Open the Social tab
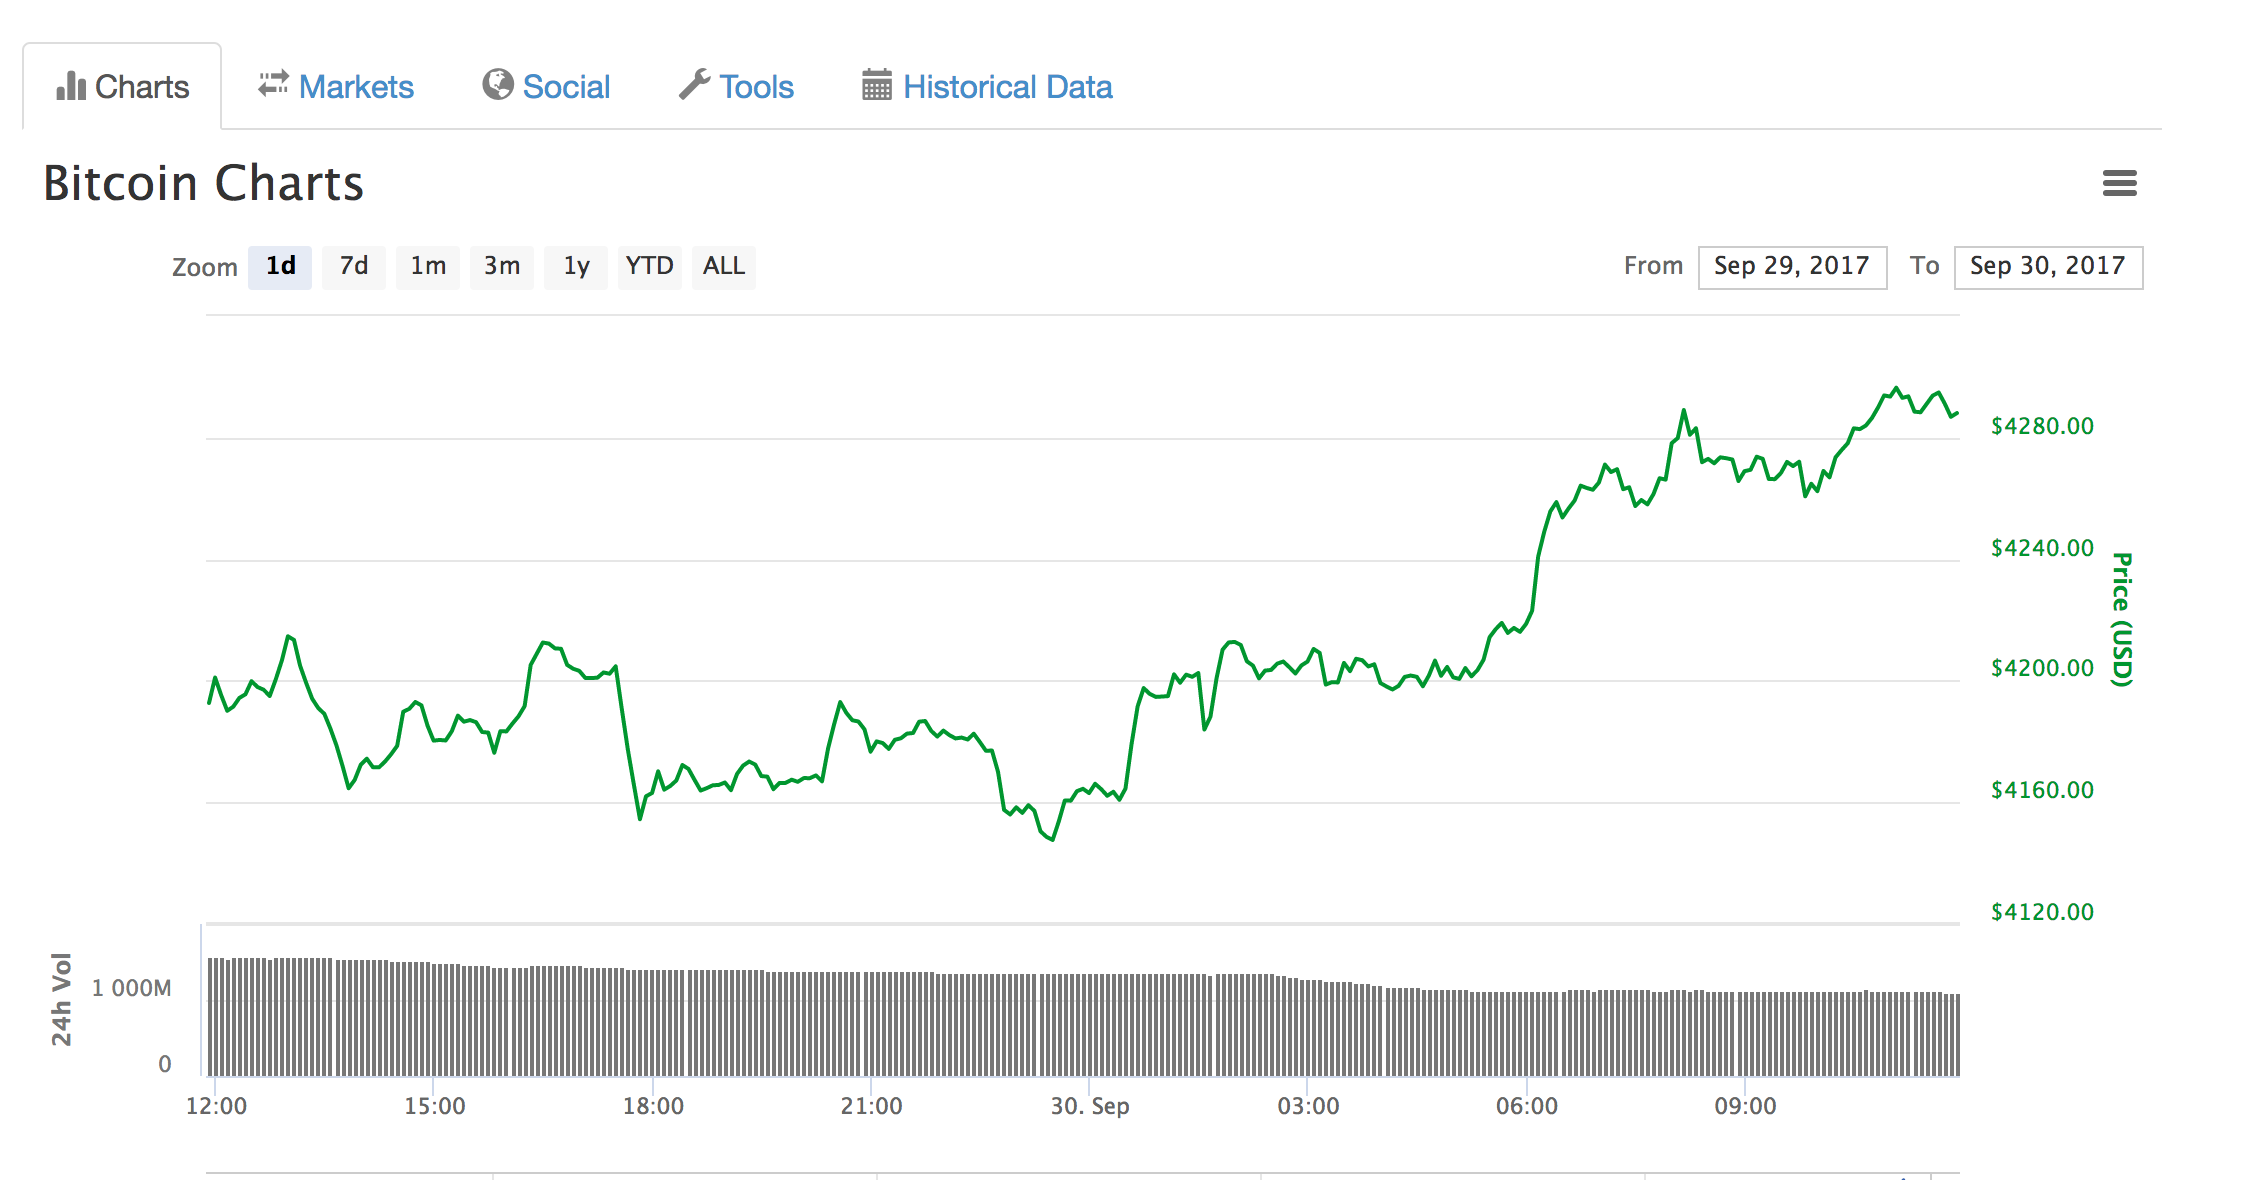This screenshot has width=2244, height=1180. tap(566, 87)
